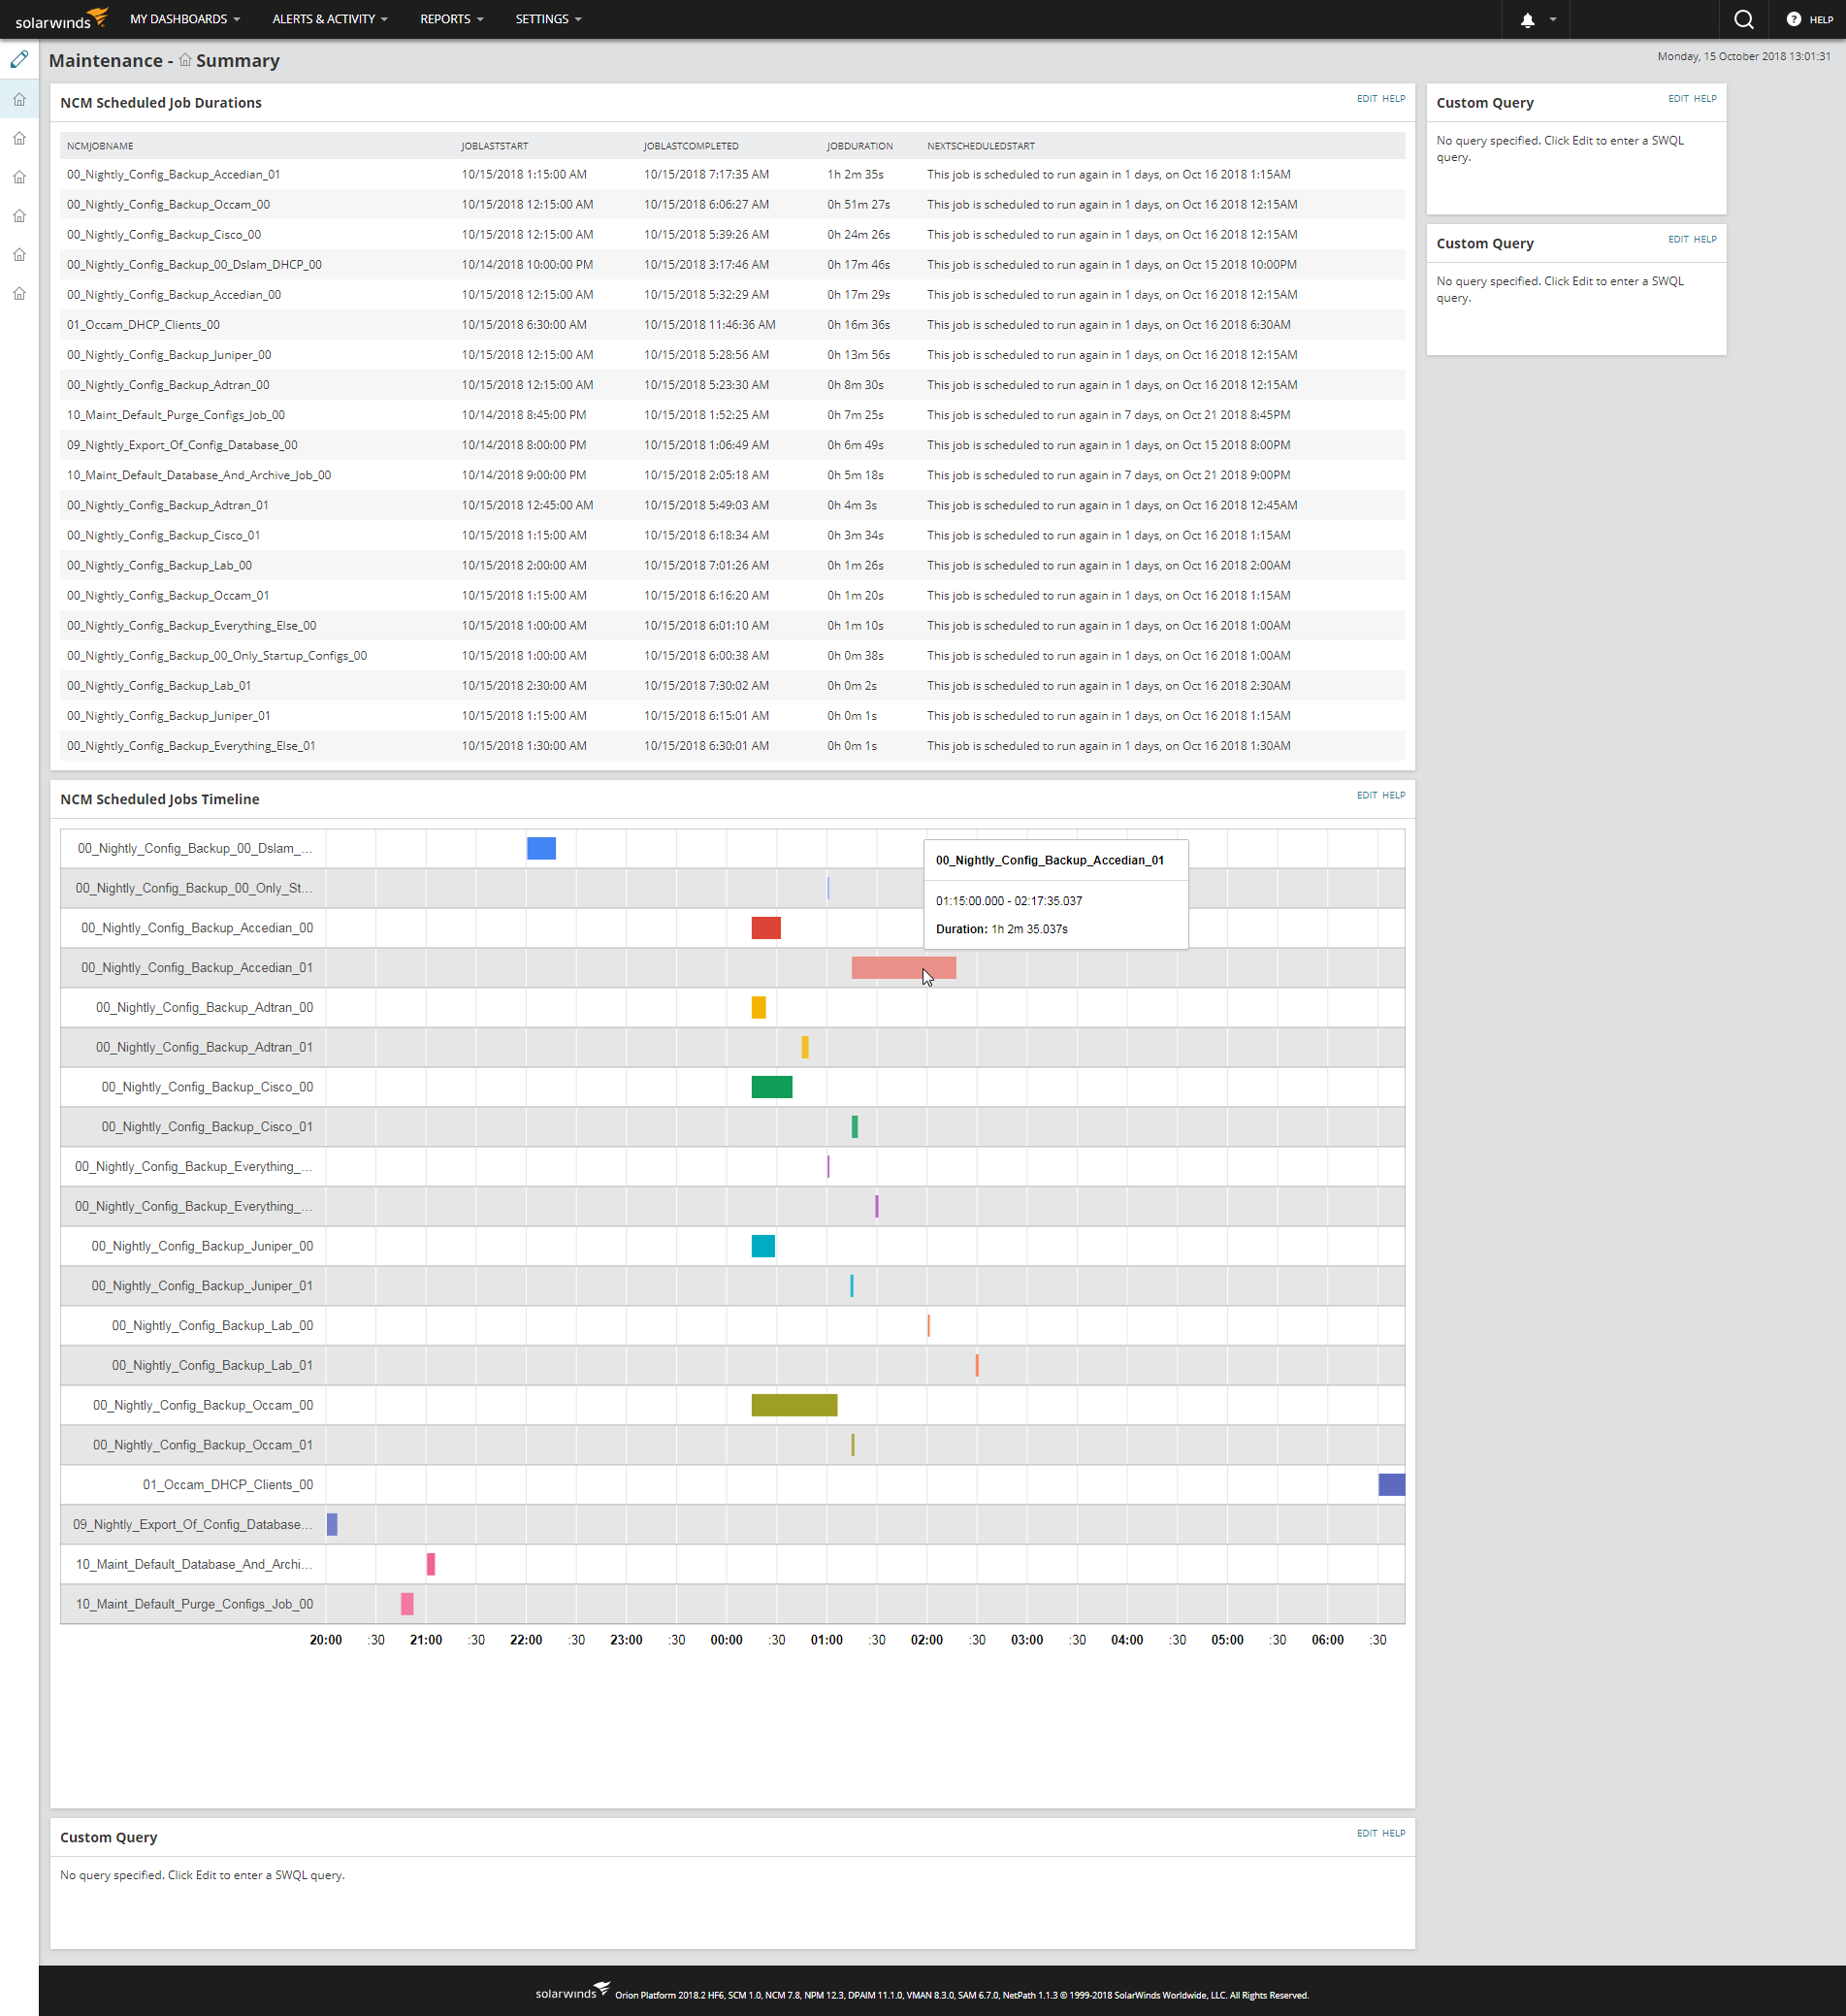Click the blue Dslam job bar in timeline
The image size is (1846, 2016).
pyautogui.click(x=541, y=848)
